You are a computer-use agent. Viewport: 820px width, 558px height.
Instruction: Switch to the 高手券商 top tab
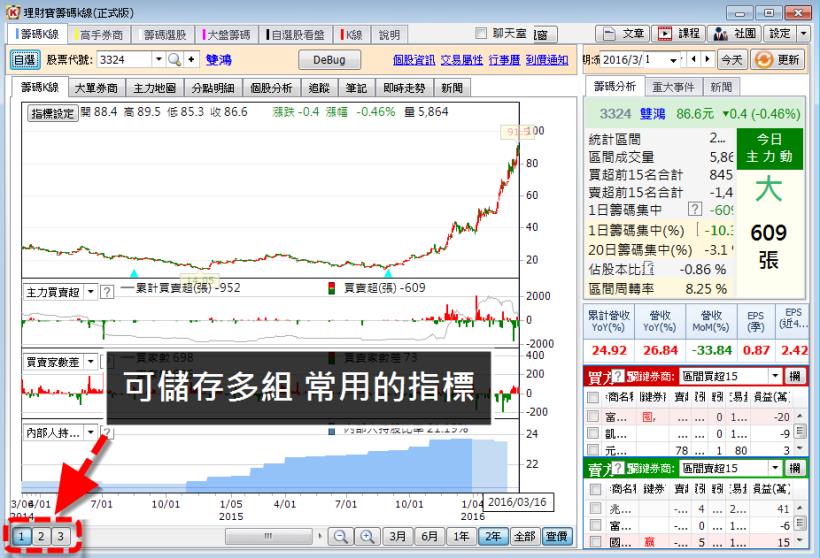tap(99, 35)
